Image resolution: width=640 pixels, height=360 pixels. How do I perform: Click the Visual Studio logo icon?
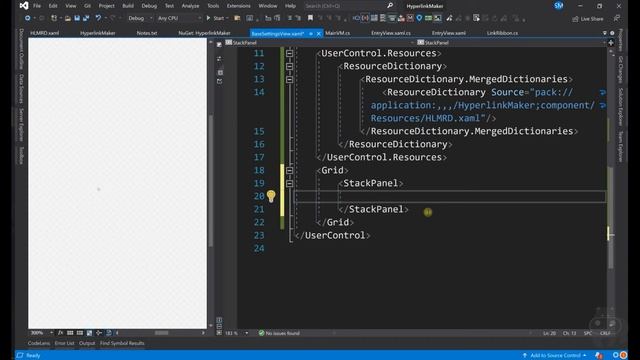pyautogui.click(x=24, y=6)
